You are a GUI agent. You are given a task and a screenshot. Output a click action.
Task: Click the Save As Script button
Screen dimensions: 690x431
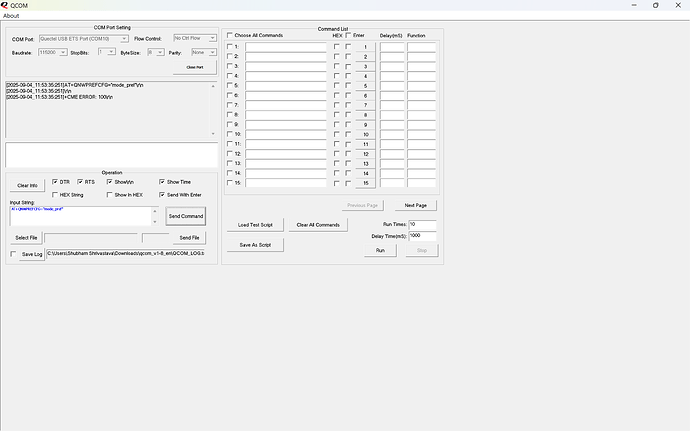pos(255,245)
